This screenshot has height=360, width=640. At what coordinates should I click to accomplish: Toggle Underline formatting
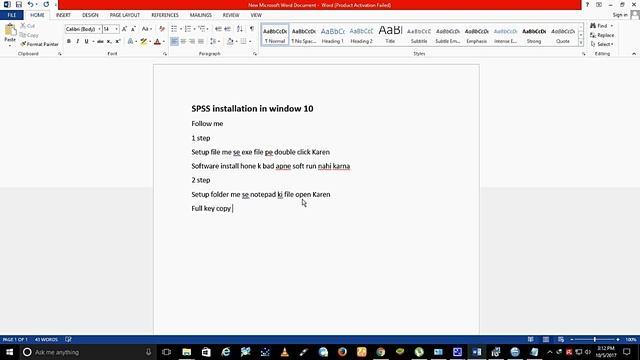click(x=86, y=41)
